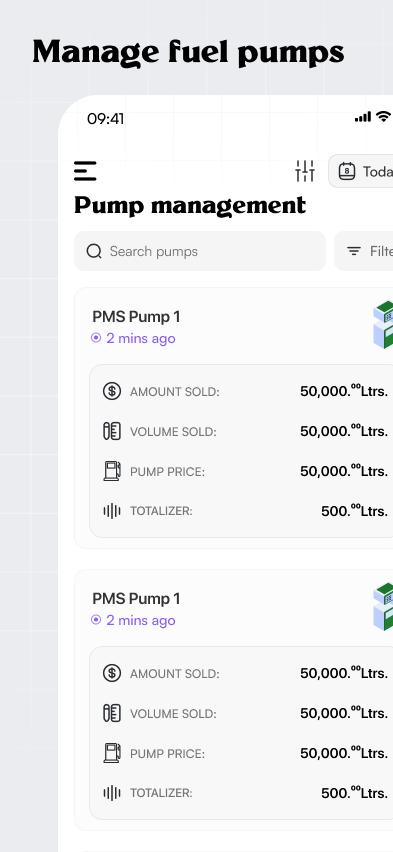Viewport: 393px width, 852px height.
Task: Click the fuel pump price icon in second card
Action: tap(112, 753)
